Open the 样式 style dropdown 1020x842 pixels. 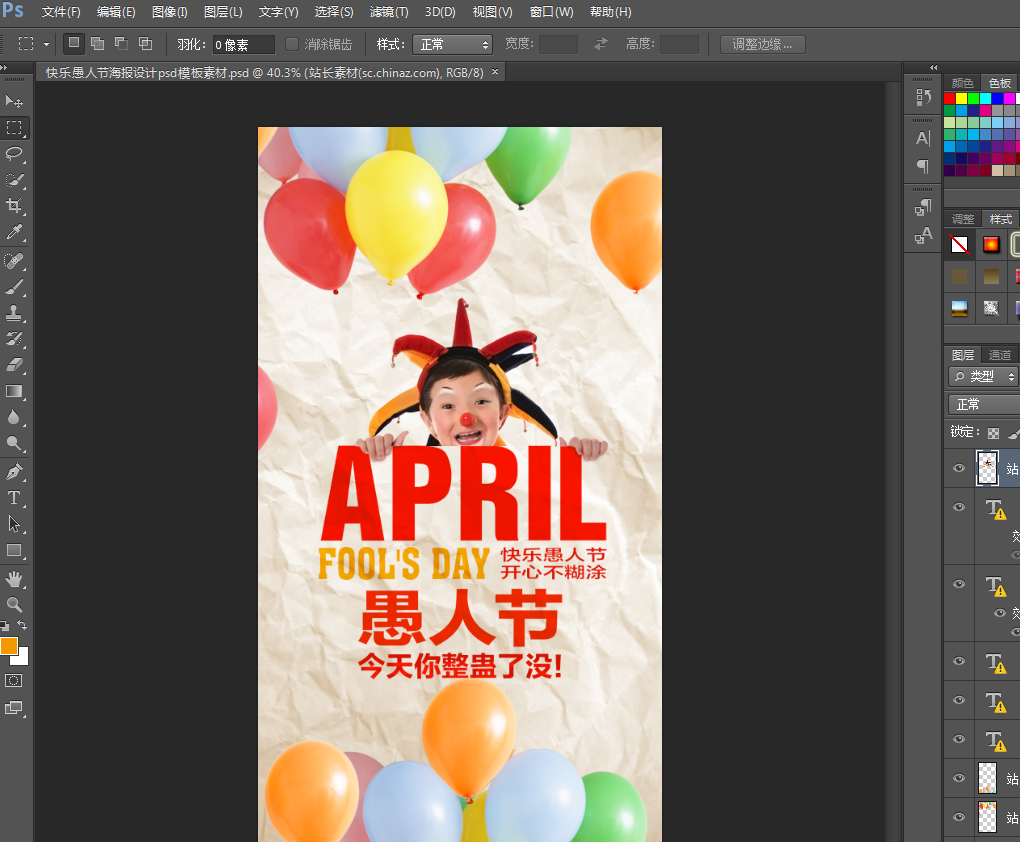pos(452,44)
